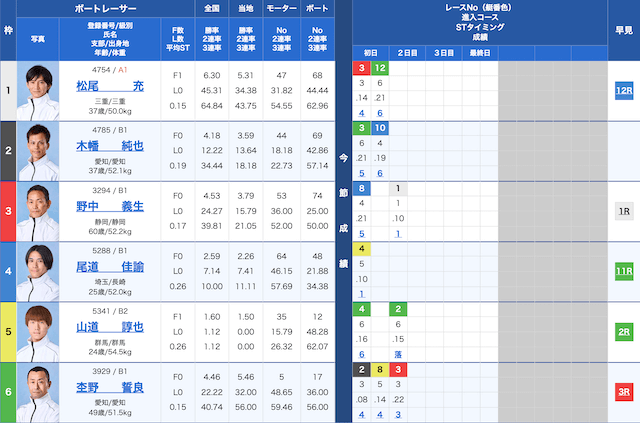Open the red 3R race badge

click(x=624, y=392)
